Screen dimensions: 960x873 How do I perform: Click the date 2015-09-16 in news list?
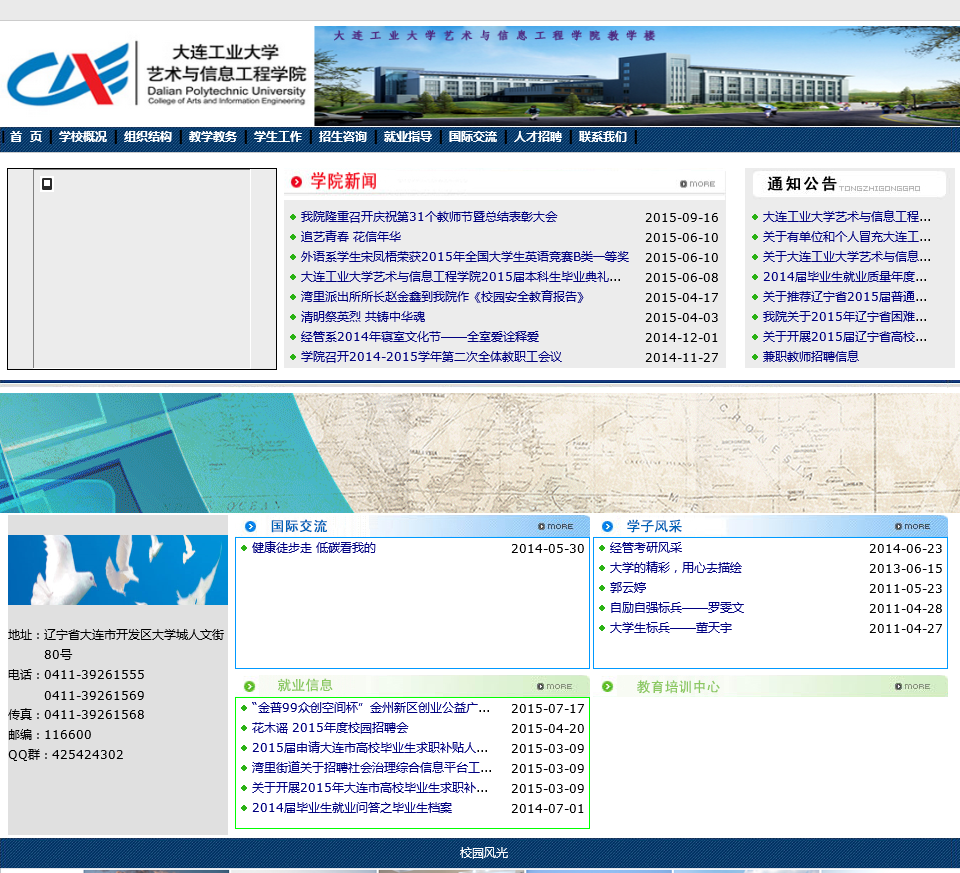[681, 218]
